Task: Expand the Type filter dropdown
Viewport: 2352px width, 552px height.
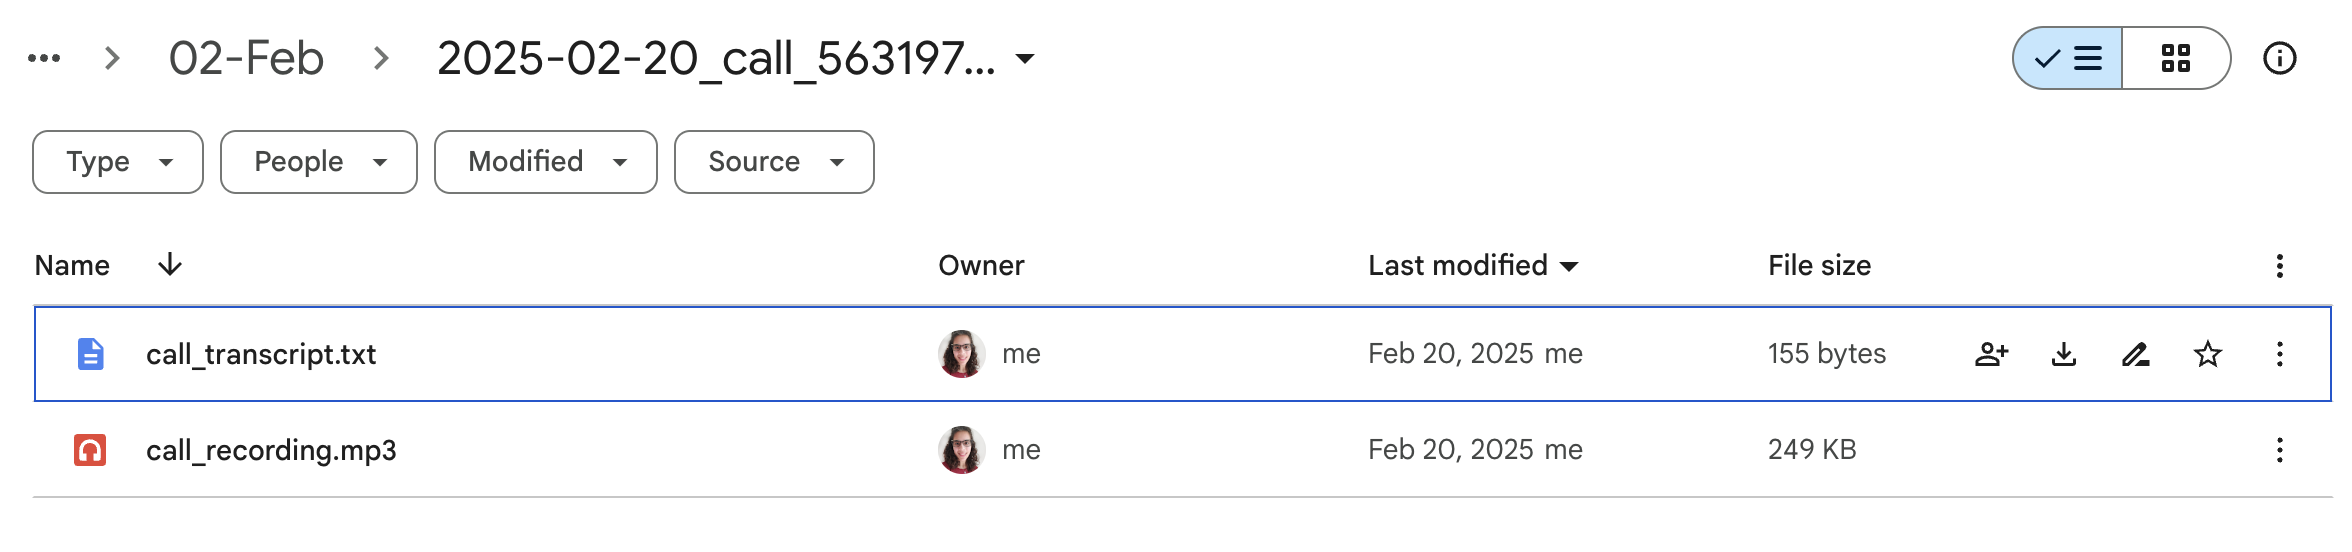Action: 118,162
